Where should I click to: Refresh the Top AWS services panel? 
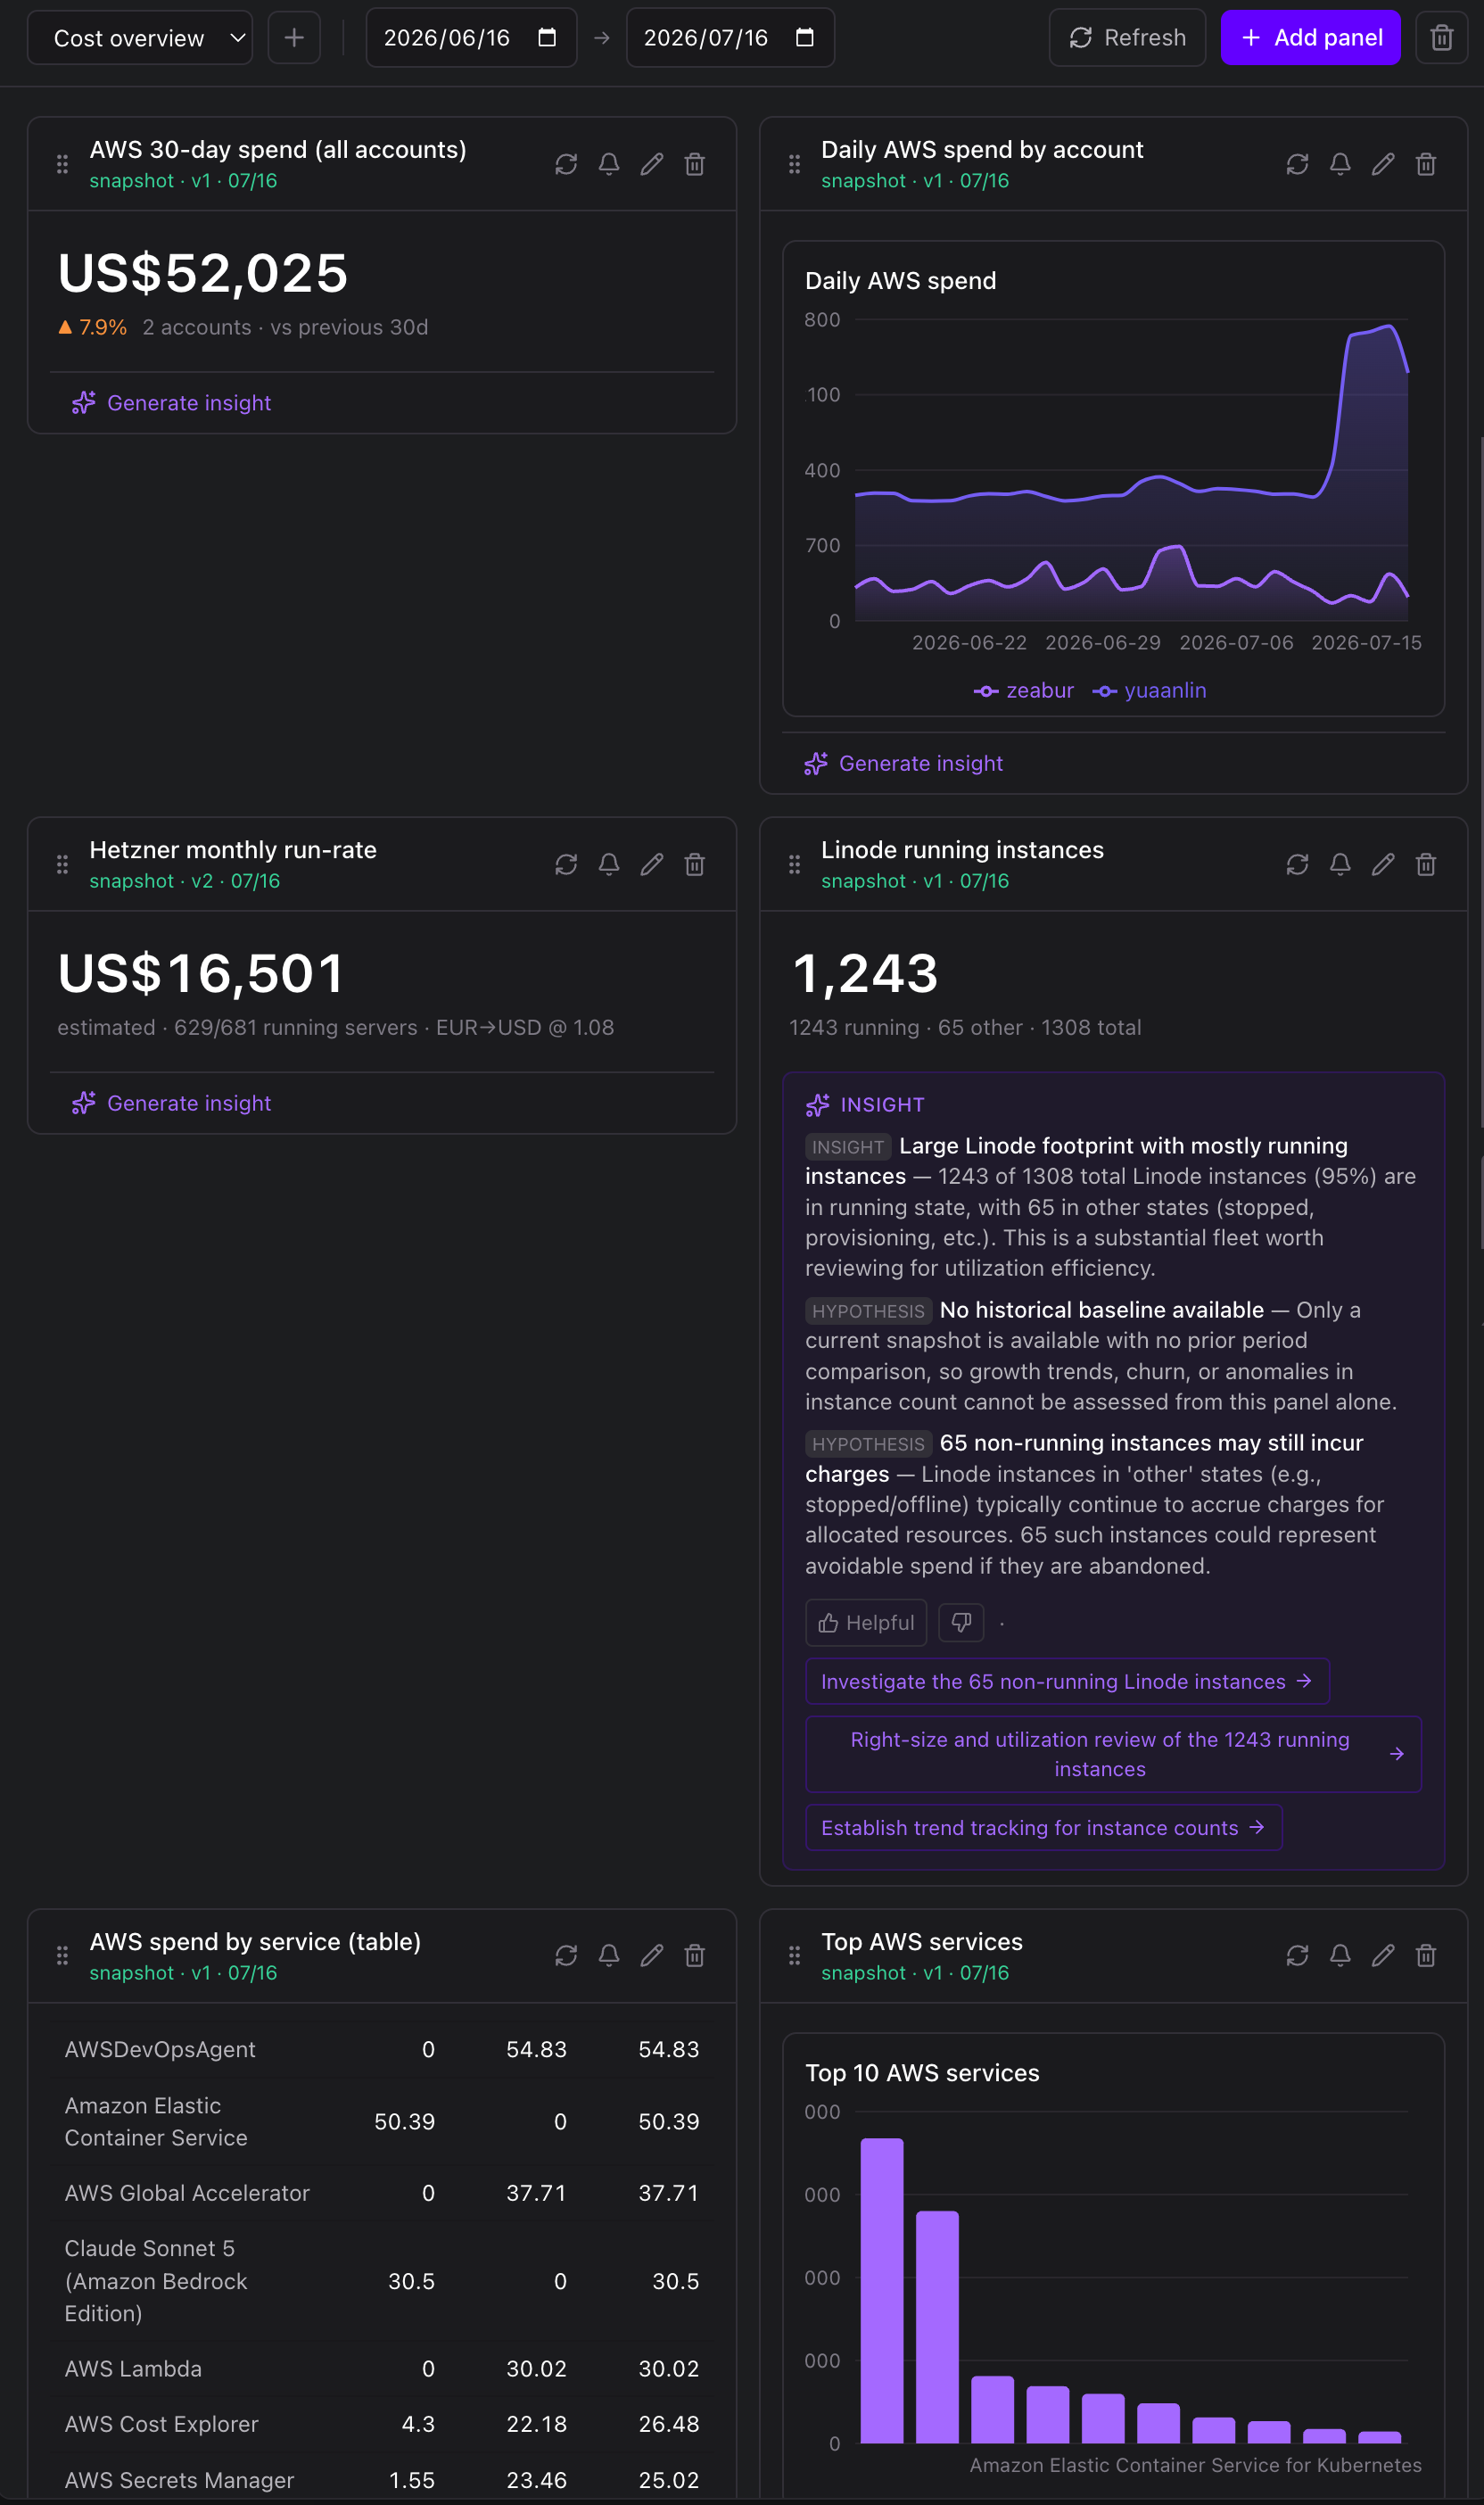(1297, 1956)
